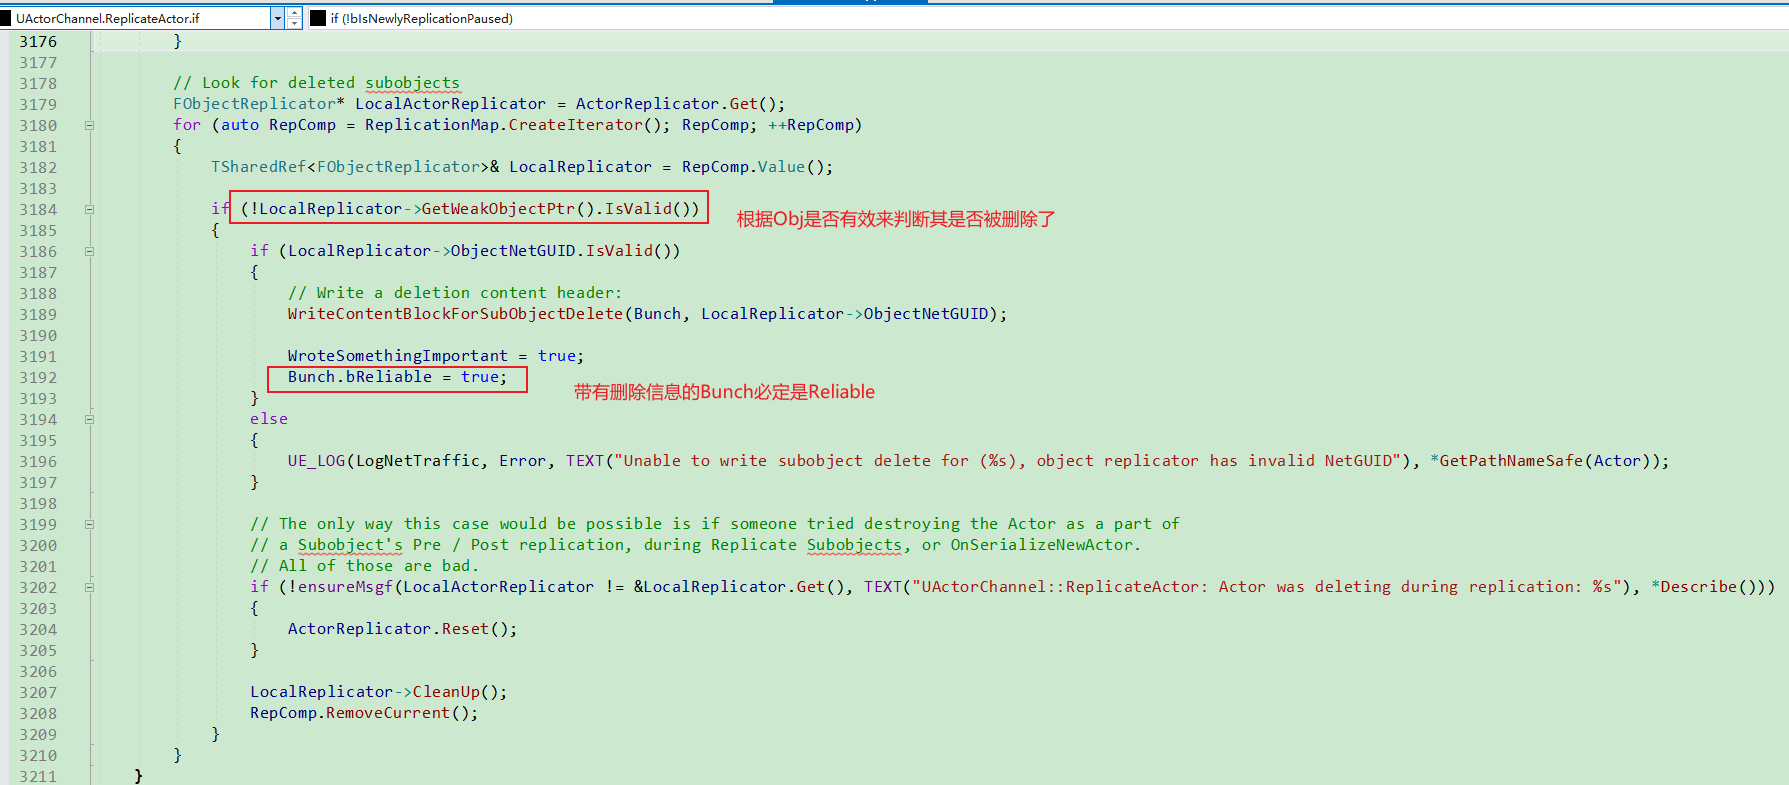This screenshot has height=785, width=1789.
Task: Collapse the if block at line 3184
Action: (89, 210)
